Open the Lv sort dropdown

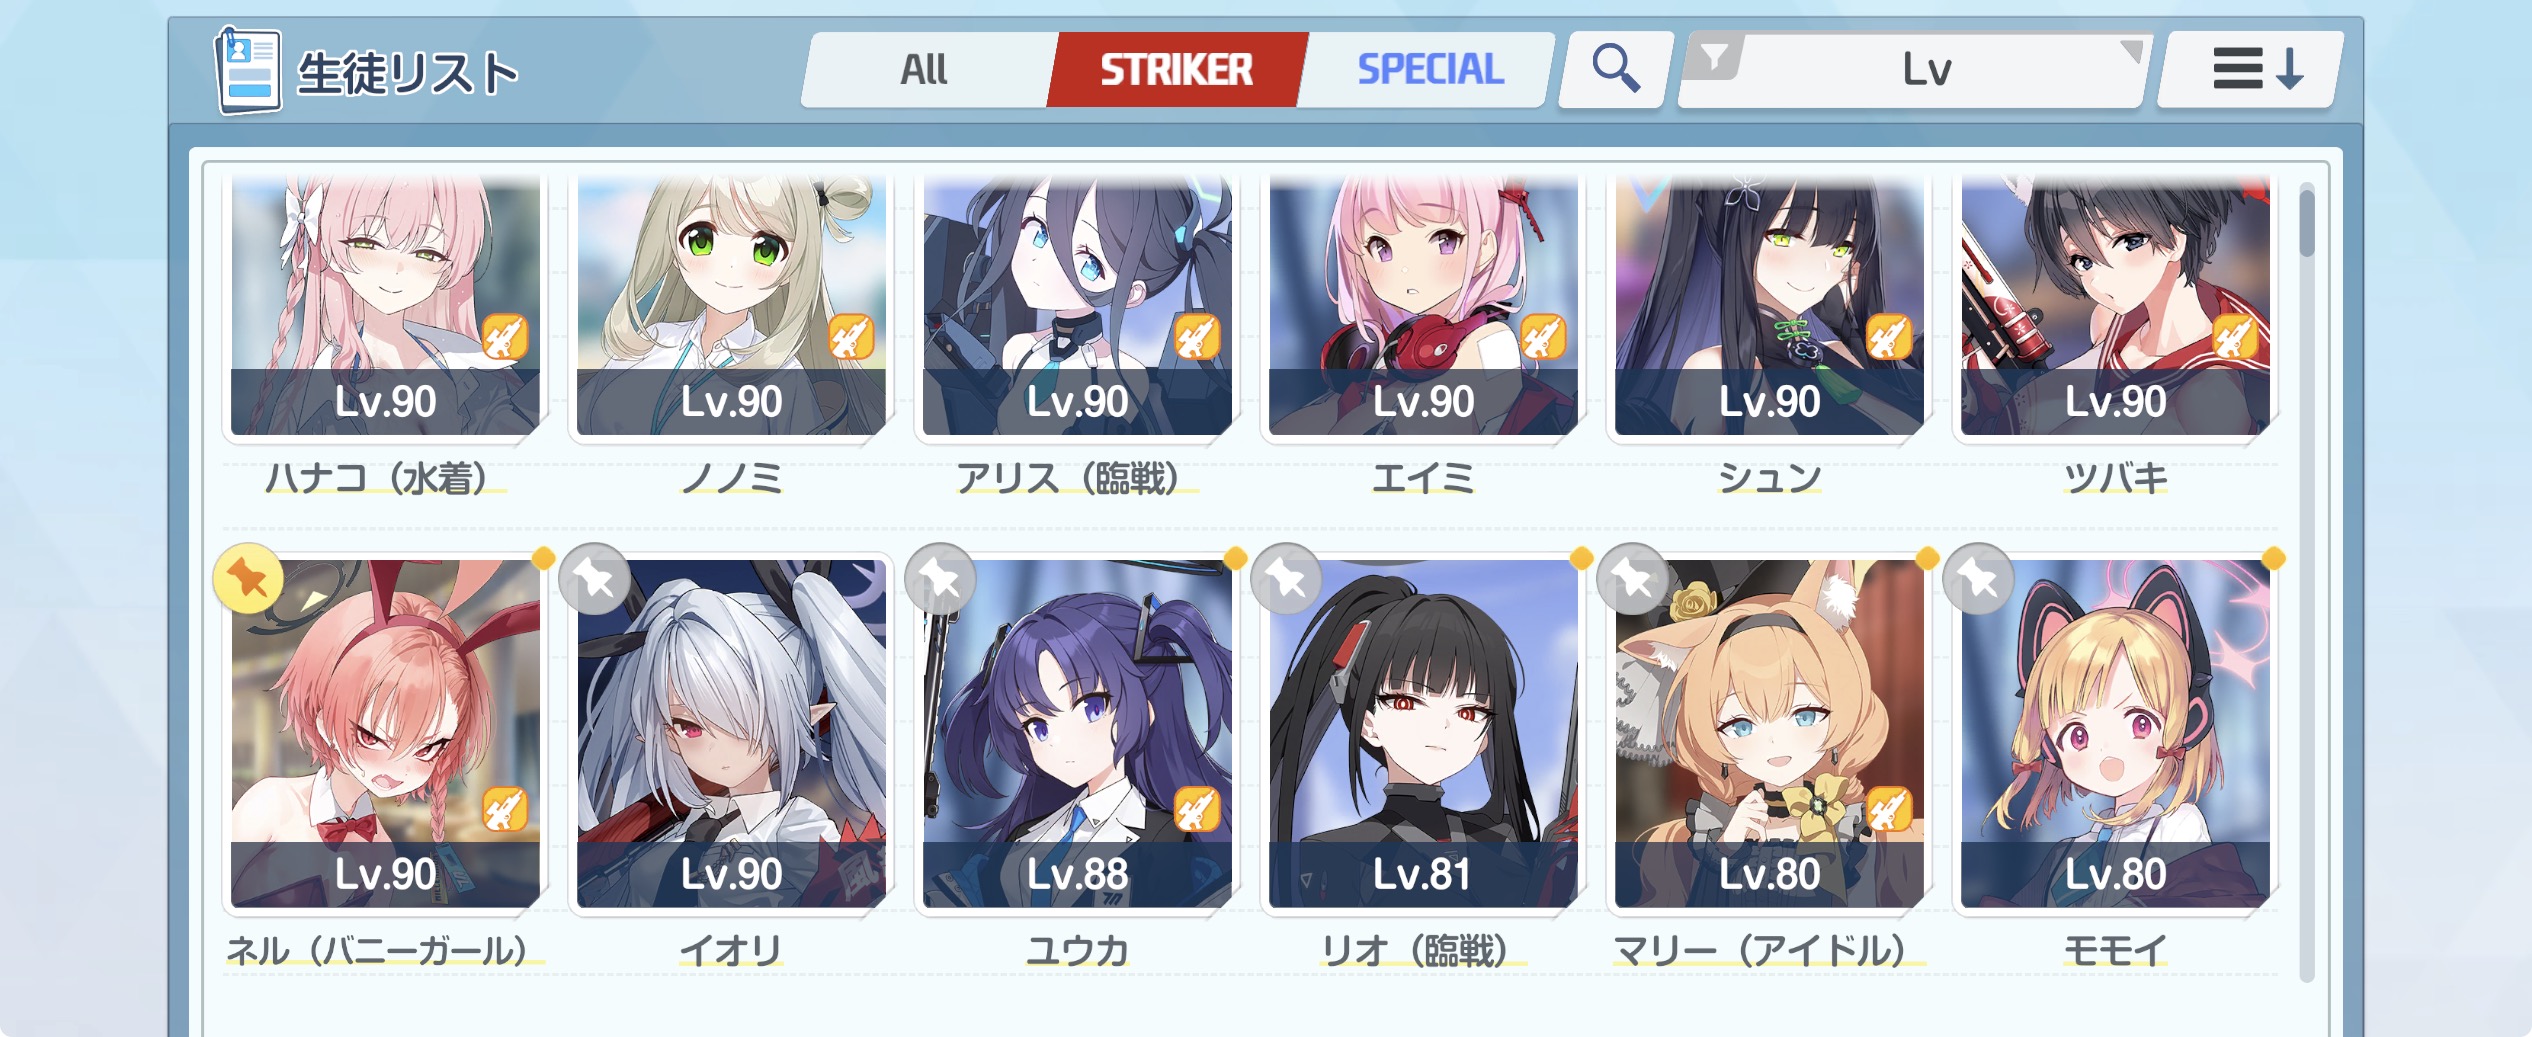click(1913, 69)
